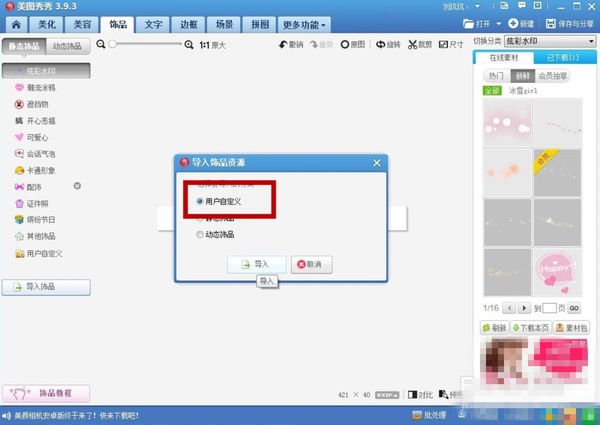Select 用户自定义 folder in left list

point(39,253)
